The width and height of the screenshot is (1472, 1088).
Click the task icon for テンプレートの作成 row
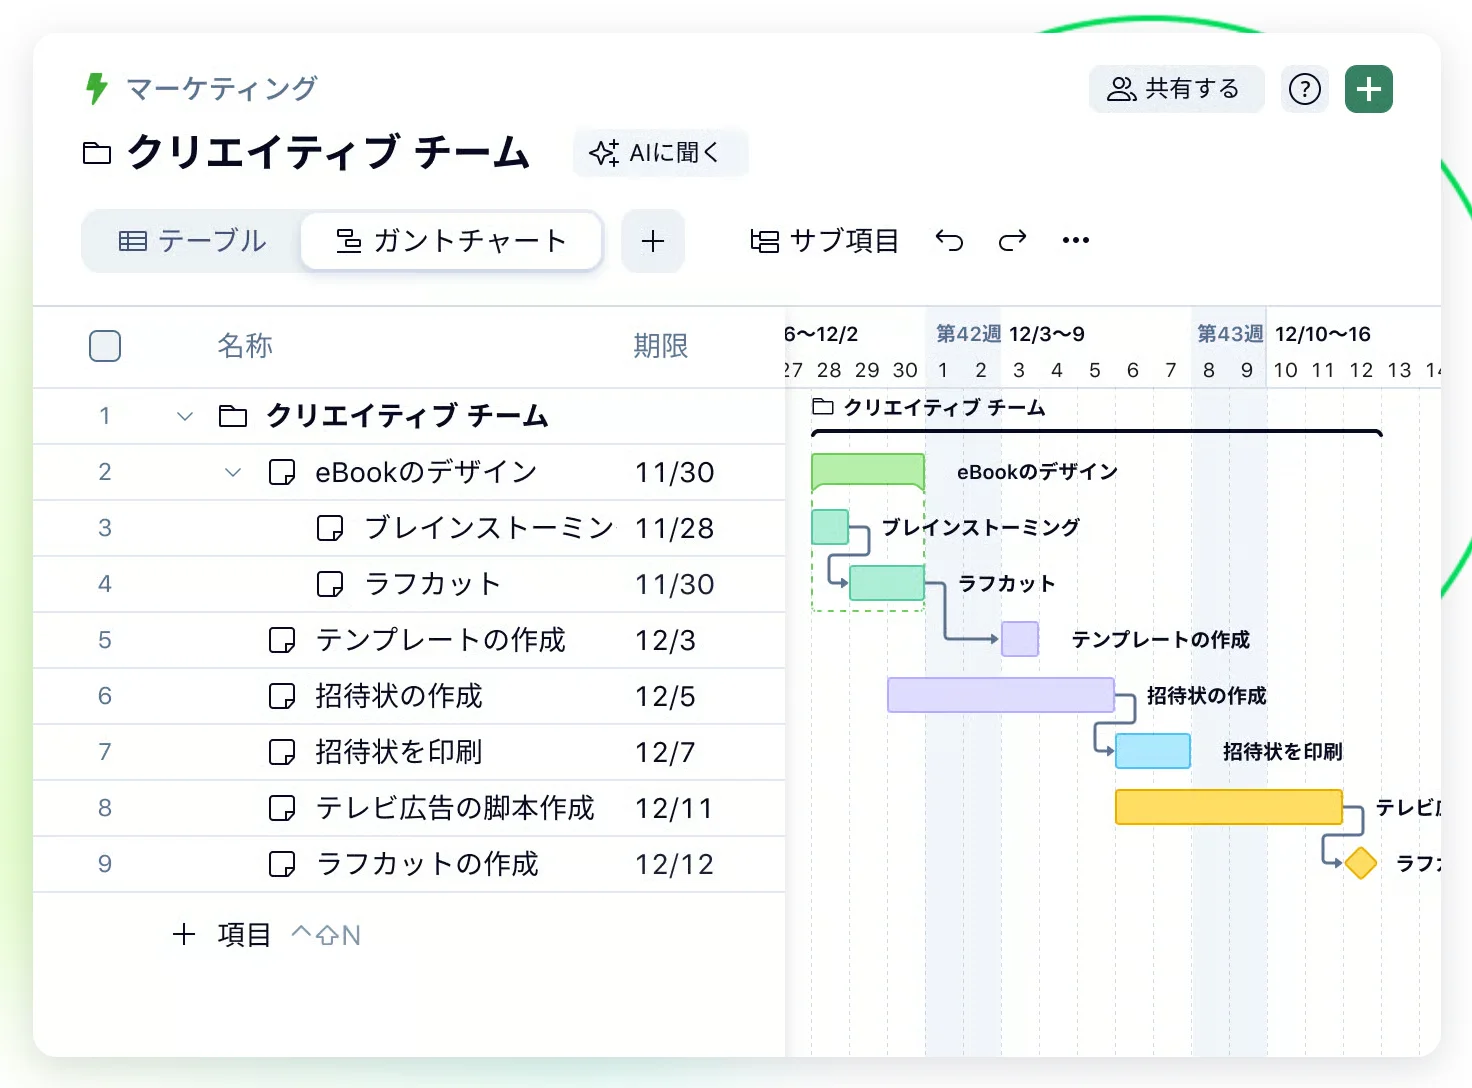(282, 640)
